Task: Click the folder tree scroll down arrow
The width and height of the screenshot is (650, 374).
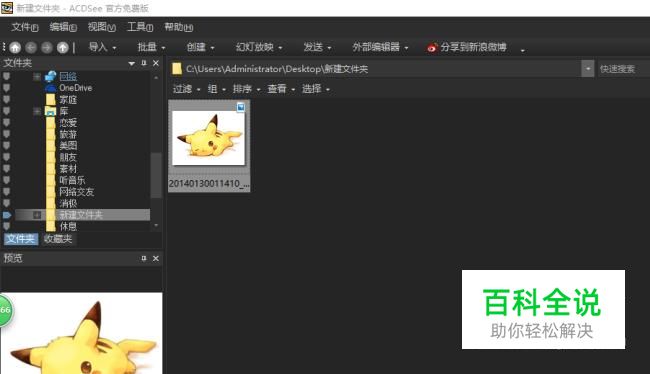Action: point(156,226)
